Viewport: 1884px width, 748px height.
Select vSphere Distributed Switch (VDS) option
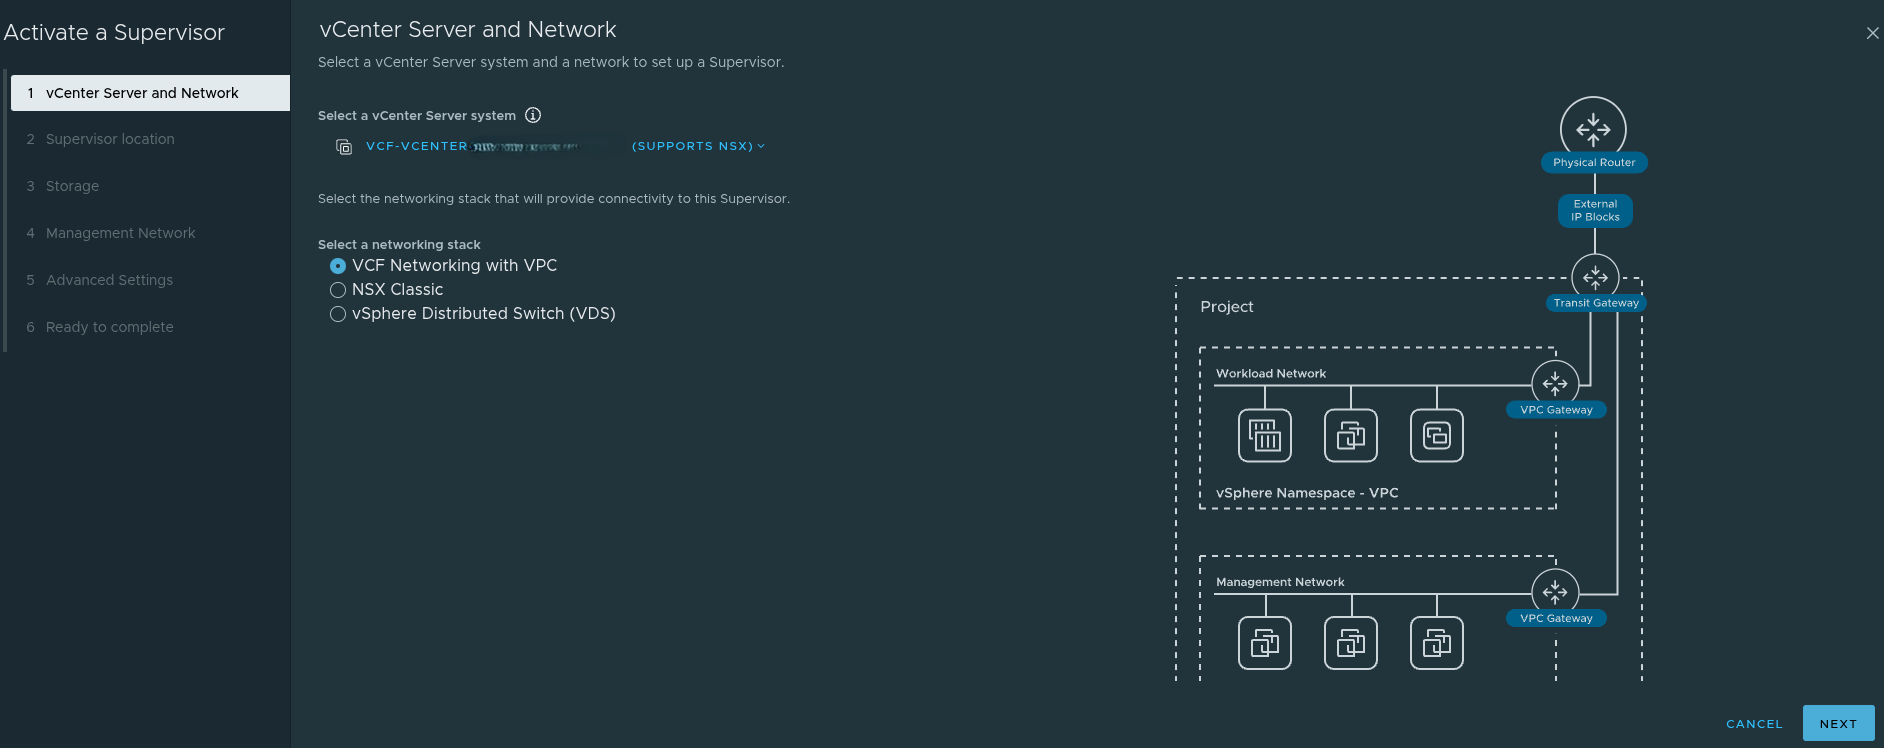pos(338,314)
